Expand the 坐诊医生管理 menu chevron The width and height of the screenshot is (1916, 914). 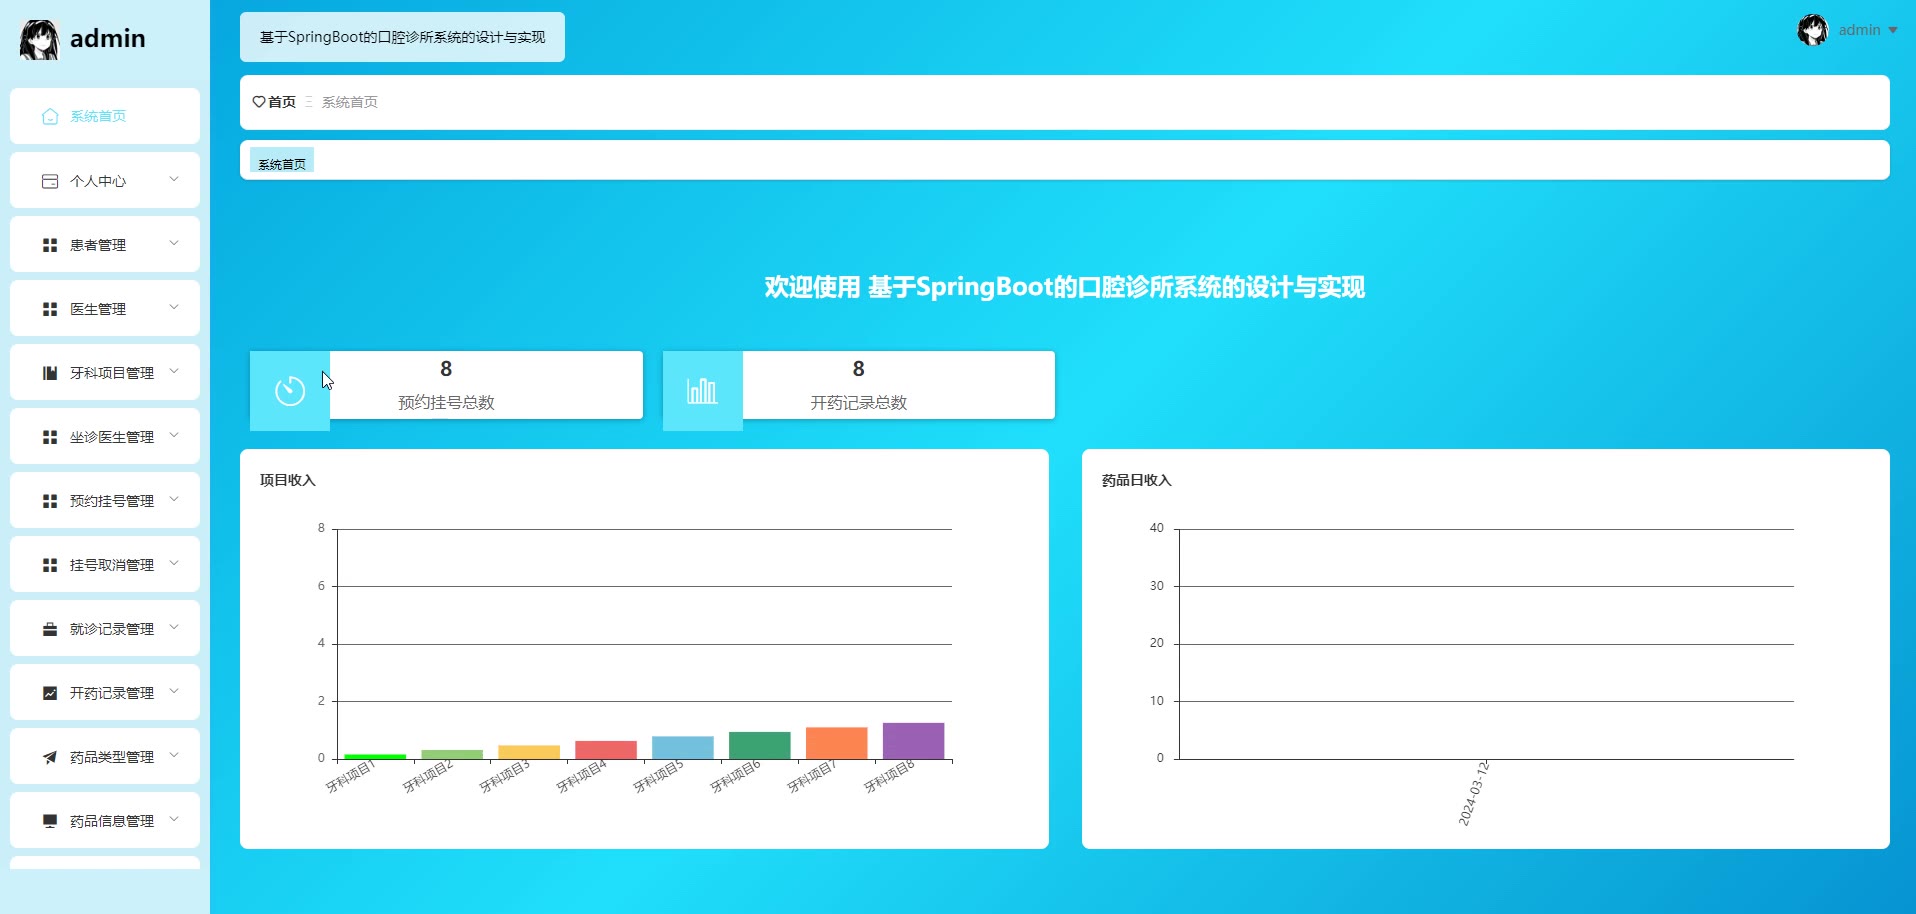tap(174, 435)
